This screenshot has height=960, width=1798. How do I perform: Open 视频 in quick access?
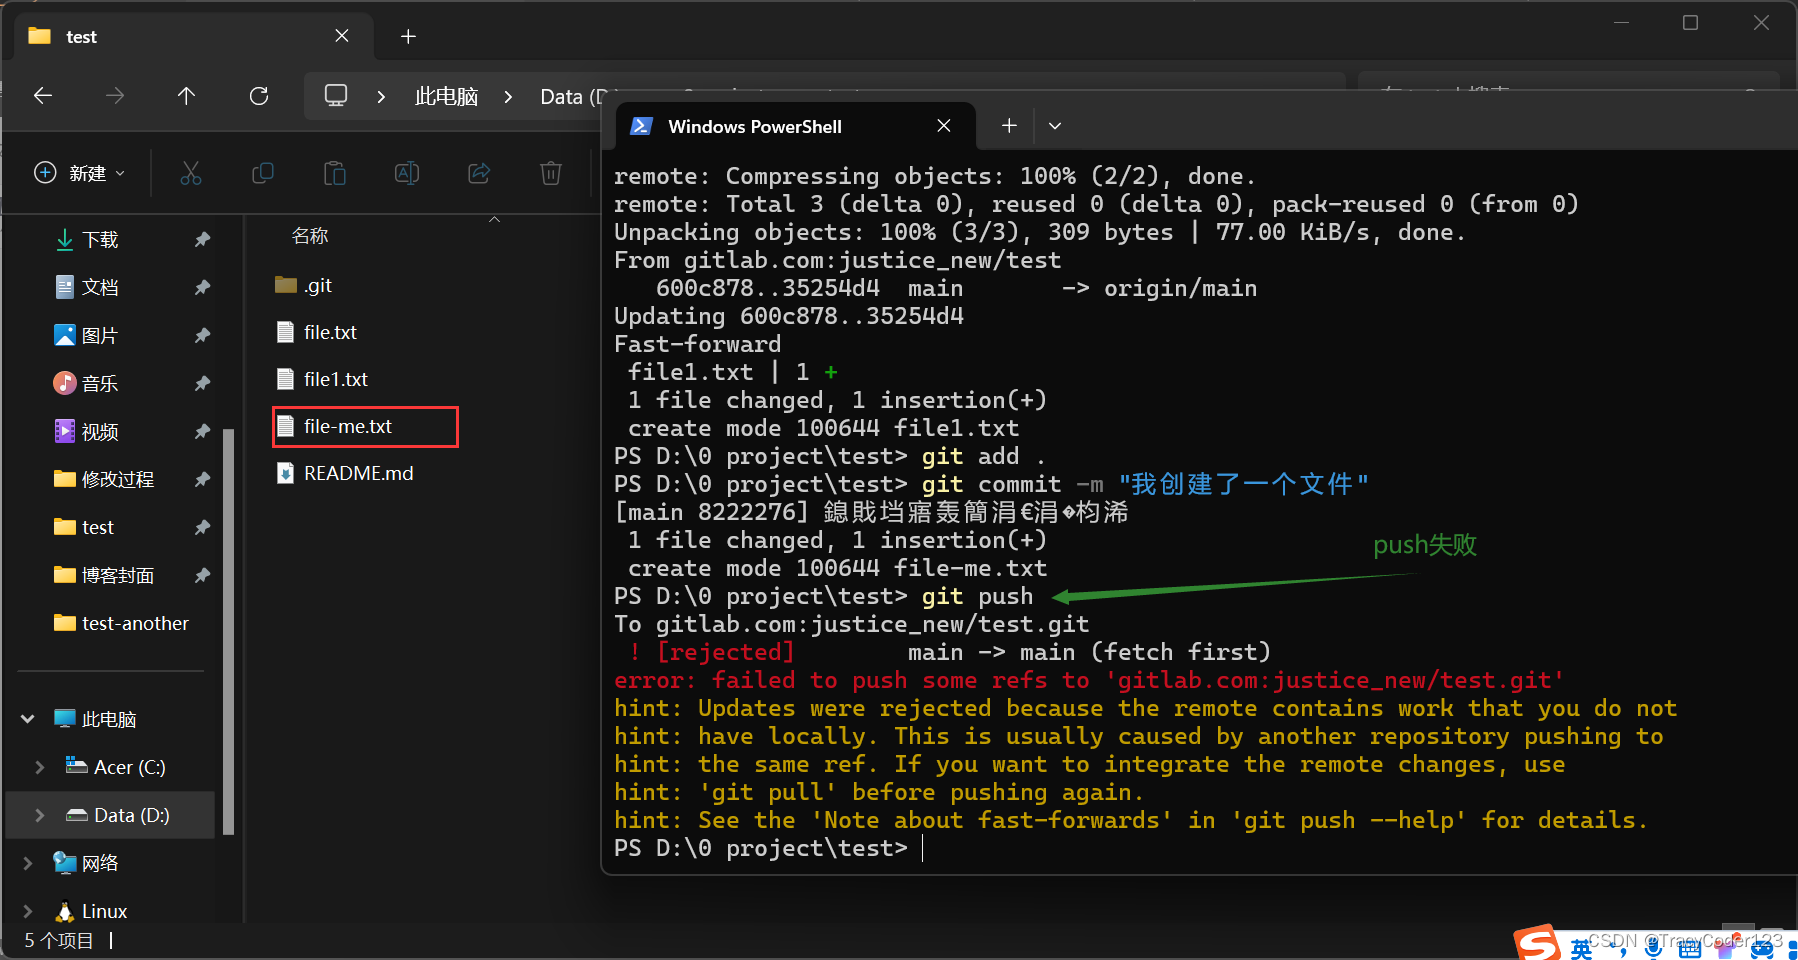coord(100,432)
